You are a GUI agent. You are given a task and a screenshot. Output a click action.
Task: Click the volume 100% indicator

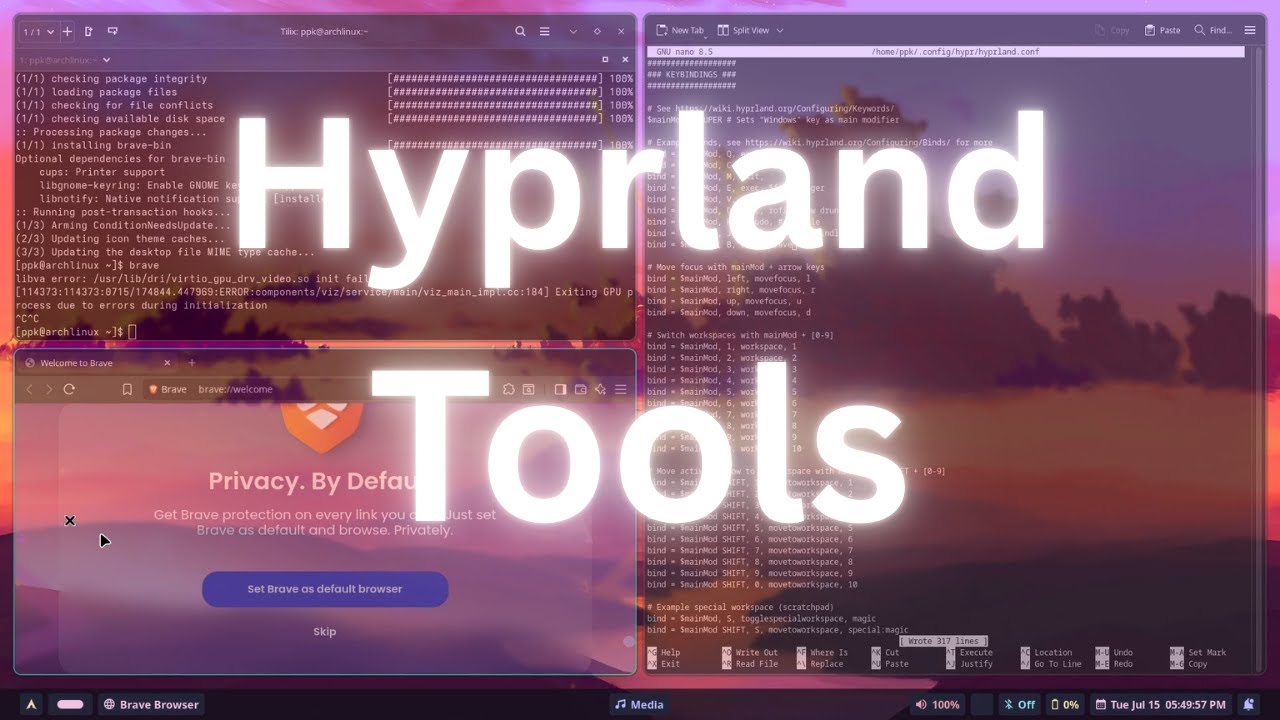(938, 704)
